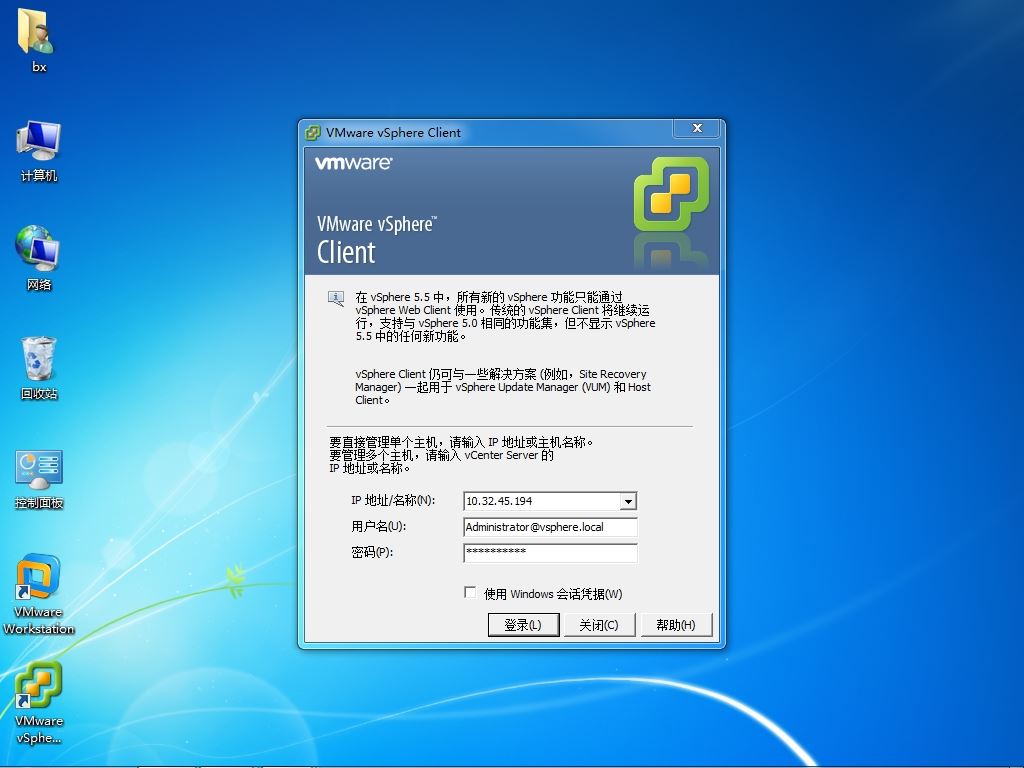The height and width of the screenshot is (768, 1024).
Task: Click the 密码(P): label
Action: tap(372, 552)
